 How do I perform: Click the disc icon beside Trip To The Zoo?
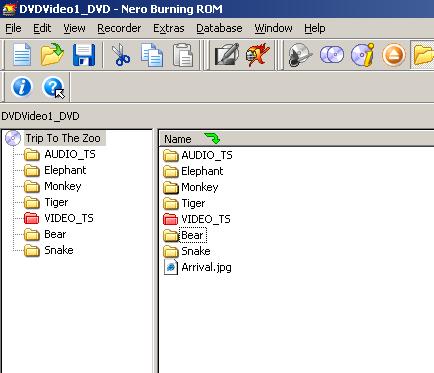pos(13,138)
